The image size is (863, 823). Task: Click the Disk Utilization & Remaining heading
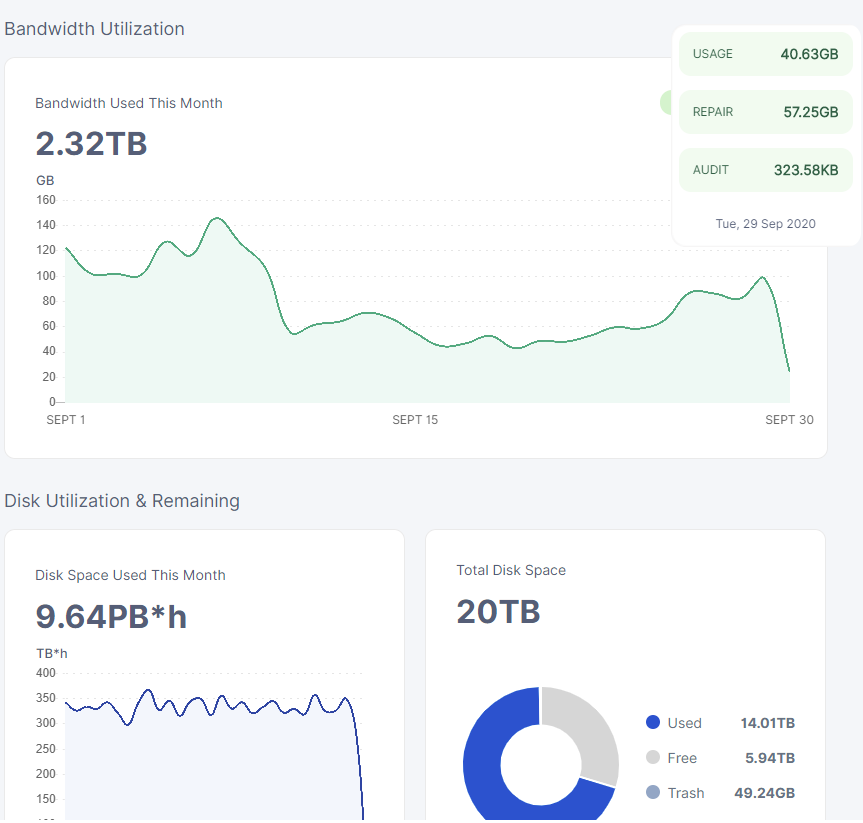(x=122, y=501)
